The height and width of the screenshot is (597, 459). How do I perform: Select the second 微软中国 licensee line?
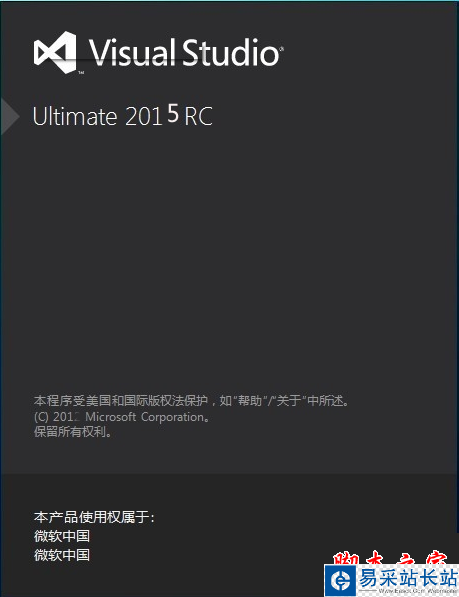pyautogui.click(x=62, y=555)
